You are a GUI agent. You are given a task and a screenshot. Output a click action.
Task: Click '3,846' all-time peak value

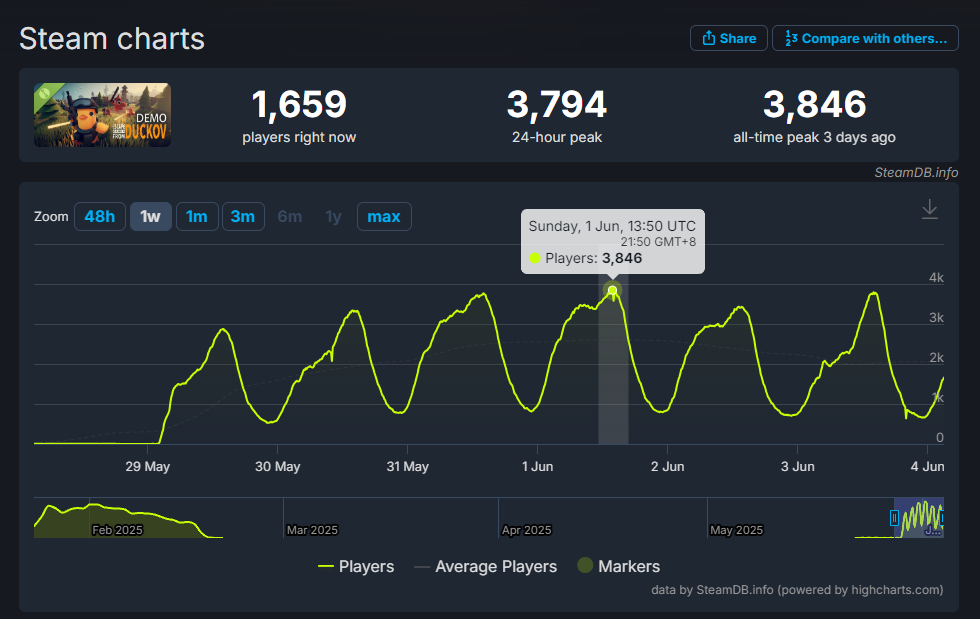click(x=814, y=104)
